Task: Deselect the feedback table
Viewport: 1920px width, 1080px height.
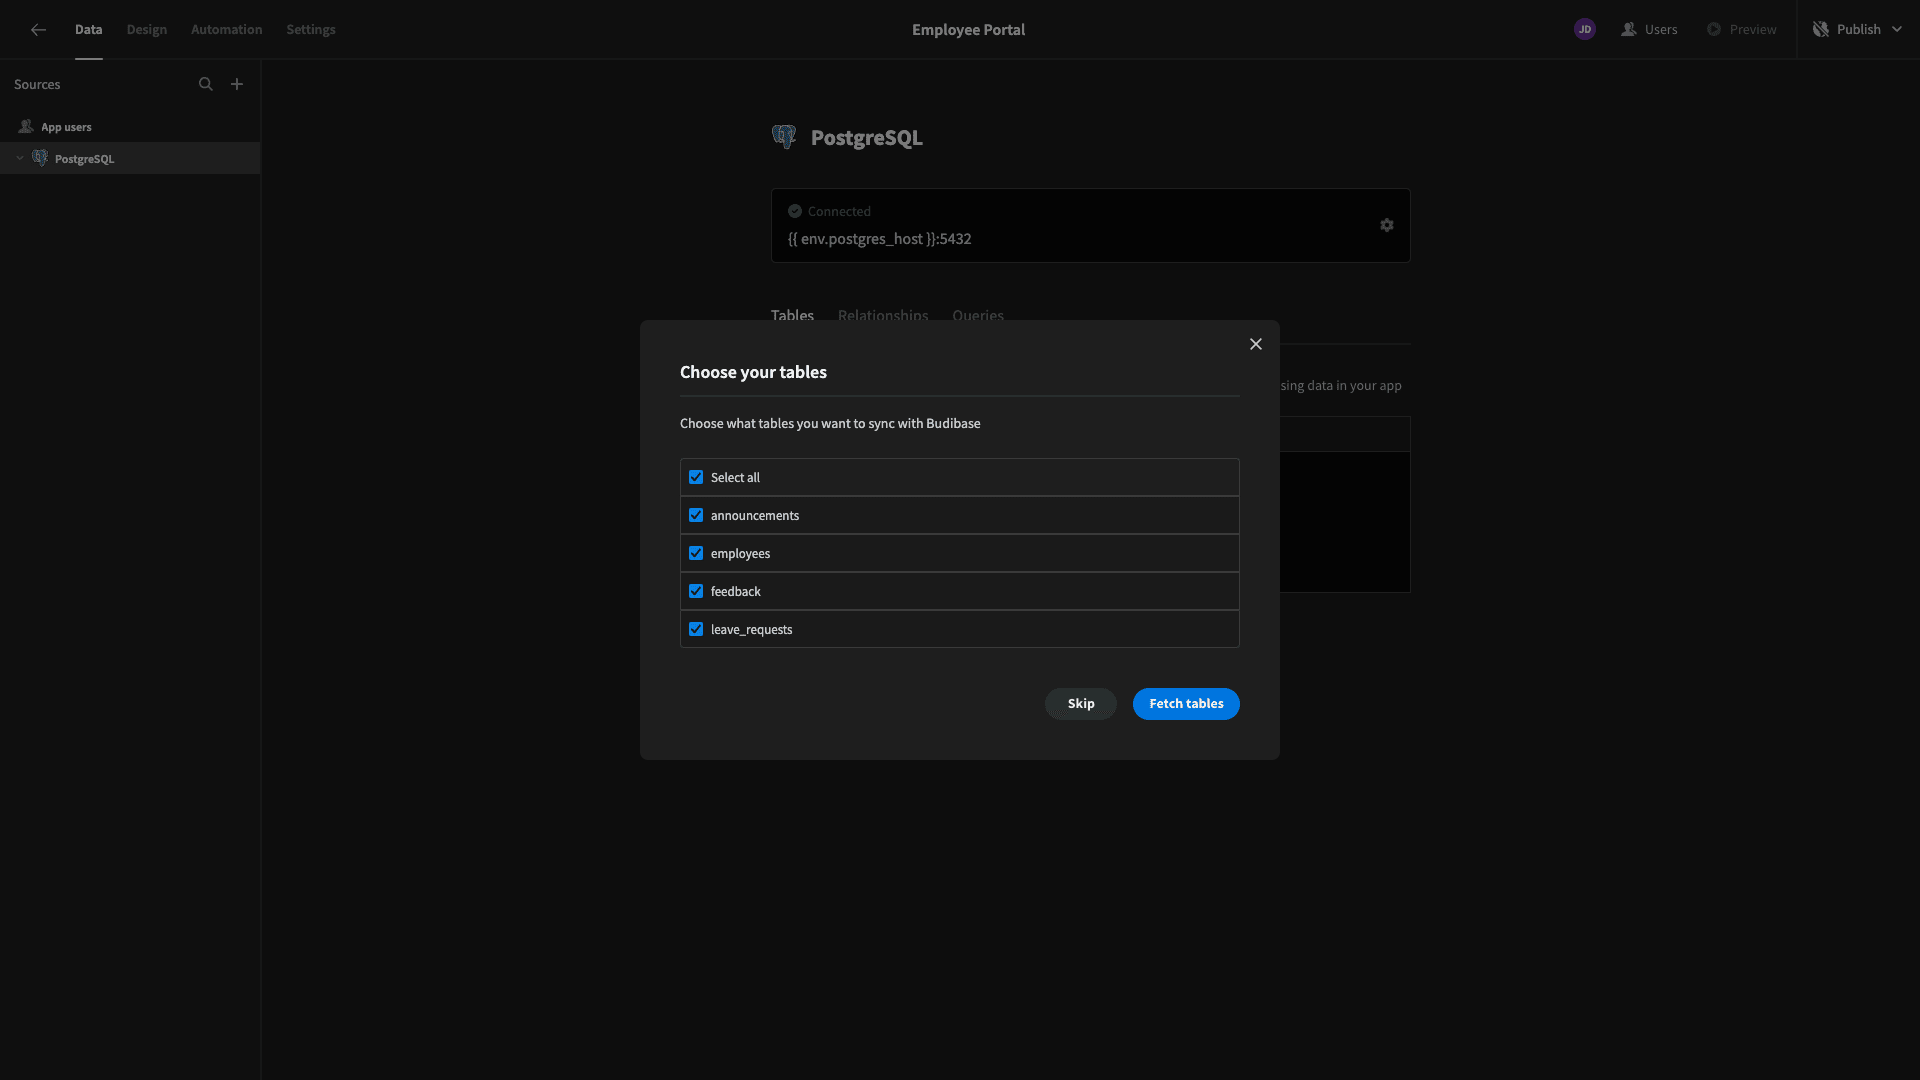Action: tap(696, 591)
